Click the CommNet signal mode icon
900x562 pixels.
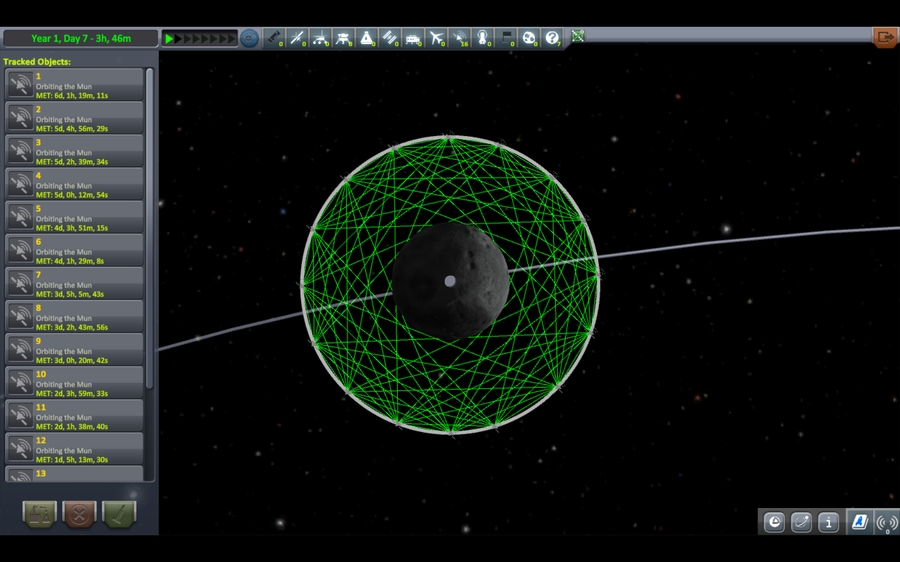(887, 522)
